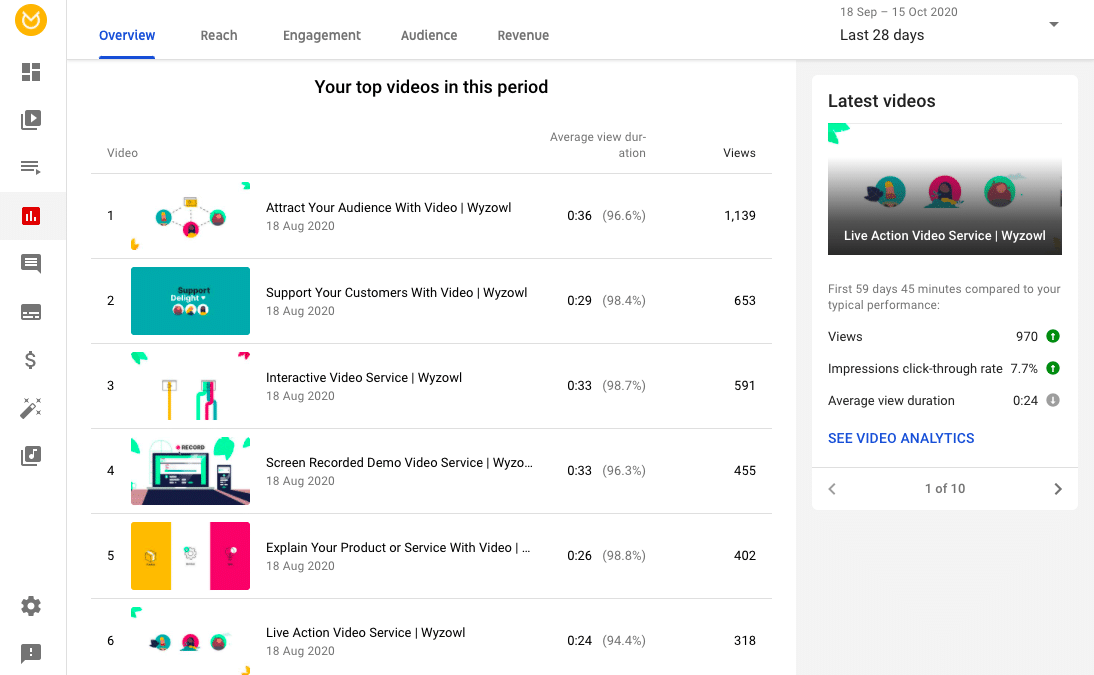The image size is (1094, 675).
Task: Go to next latest video
Action: [x=1058, y=489]
